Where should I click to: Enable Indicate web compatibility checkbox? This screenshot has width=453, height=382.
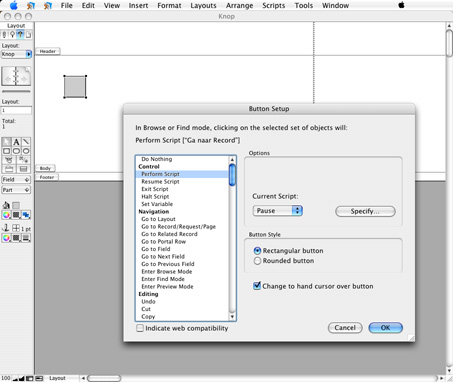140,328
